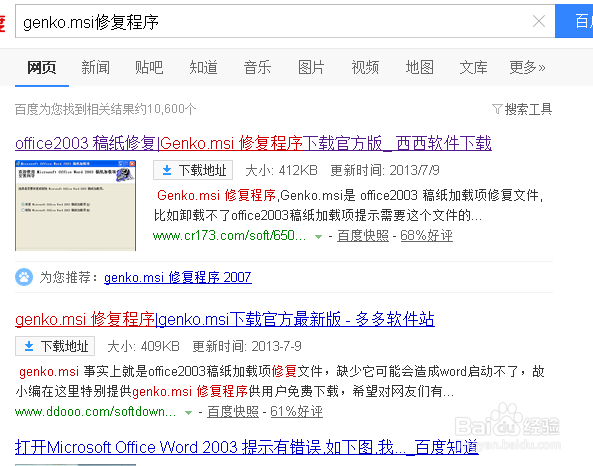
Task: Open the 音乐 tab
Action: [x=257, y=68]
